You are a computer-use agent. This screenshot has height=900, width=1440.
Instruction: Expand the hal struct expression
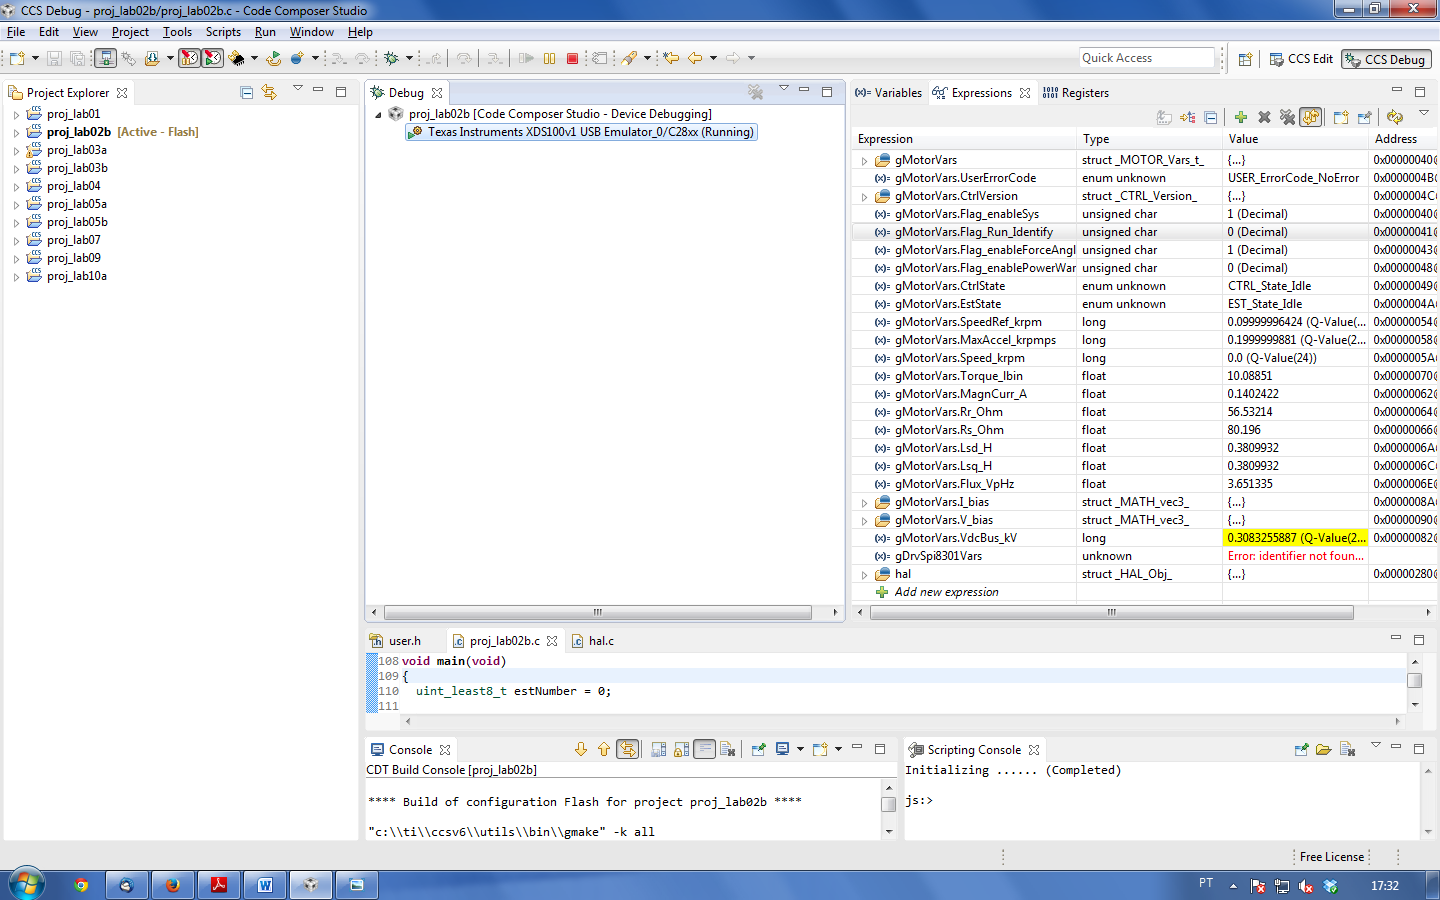pos(864,574)
